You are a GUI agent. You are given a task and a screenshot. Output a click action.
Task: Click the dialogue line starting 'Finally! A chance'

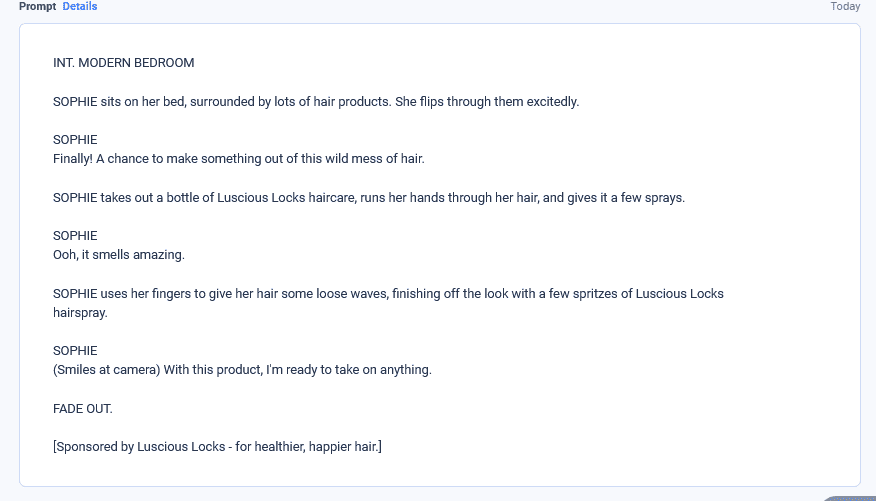[239, 159]
